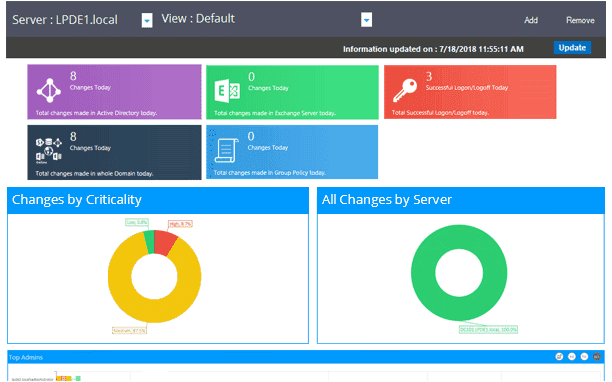Select the Changes by Criticality panel title

76,200
